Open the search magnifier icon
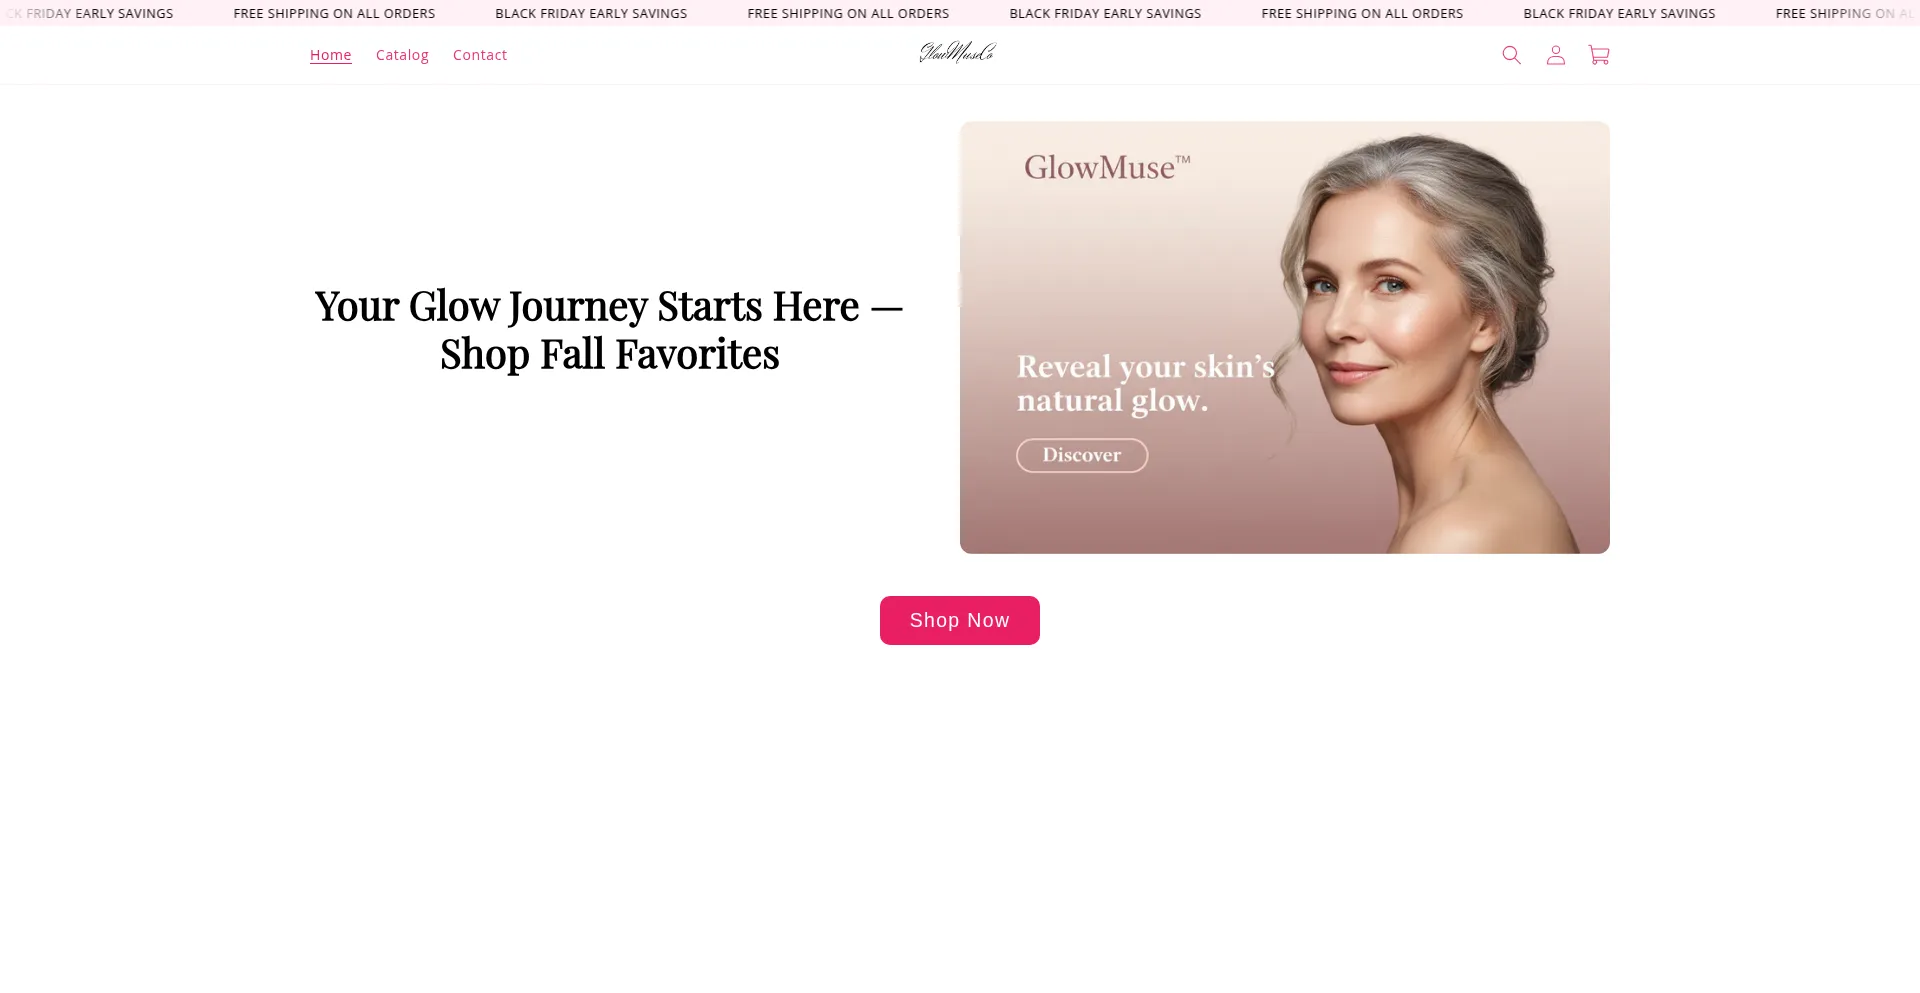Image resolution: width=1920 pixels, height=993 pixels. 1511,55
